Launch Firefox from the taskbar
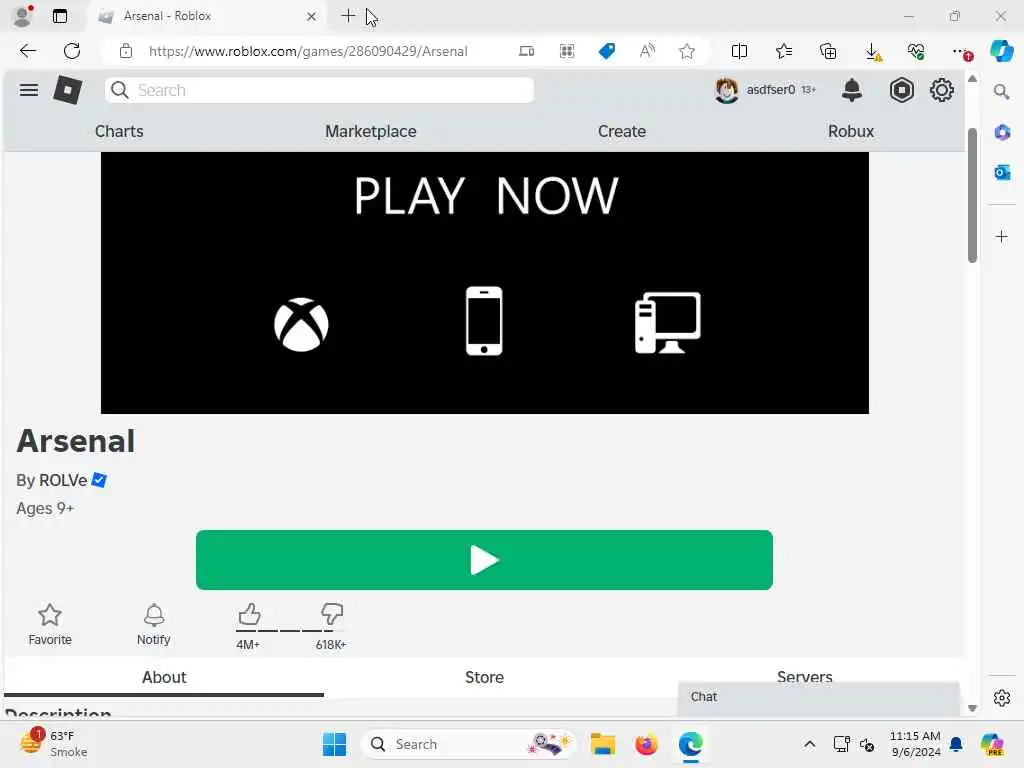This screenshot has width=1024, height=768. click(x=646, y=744)
